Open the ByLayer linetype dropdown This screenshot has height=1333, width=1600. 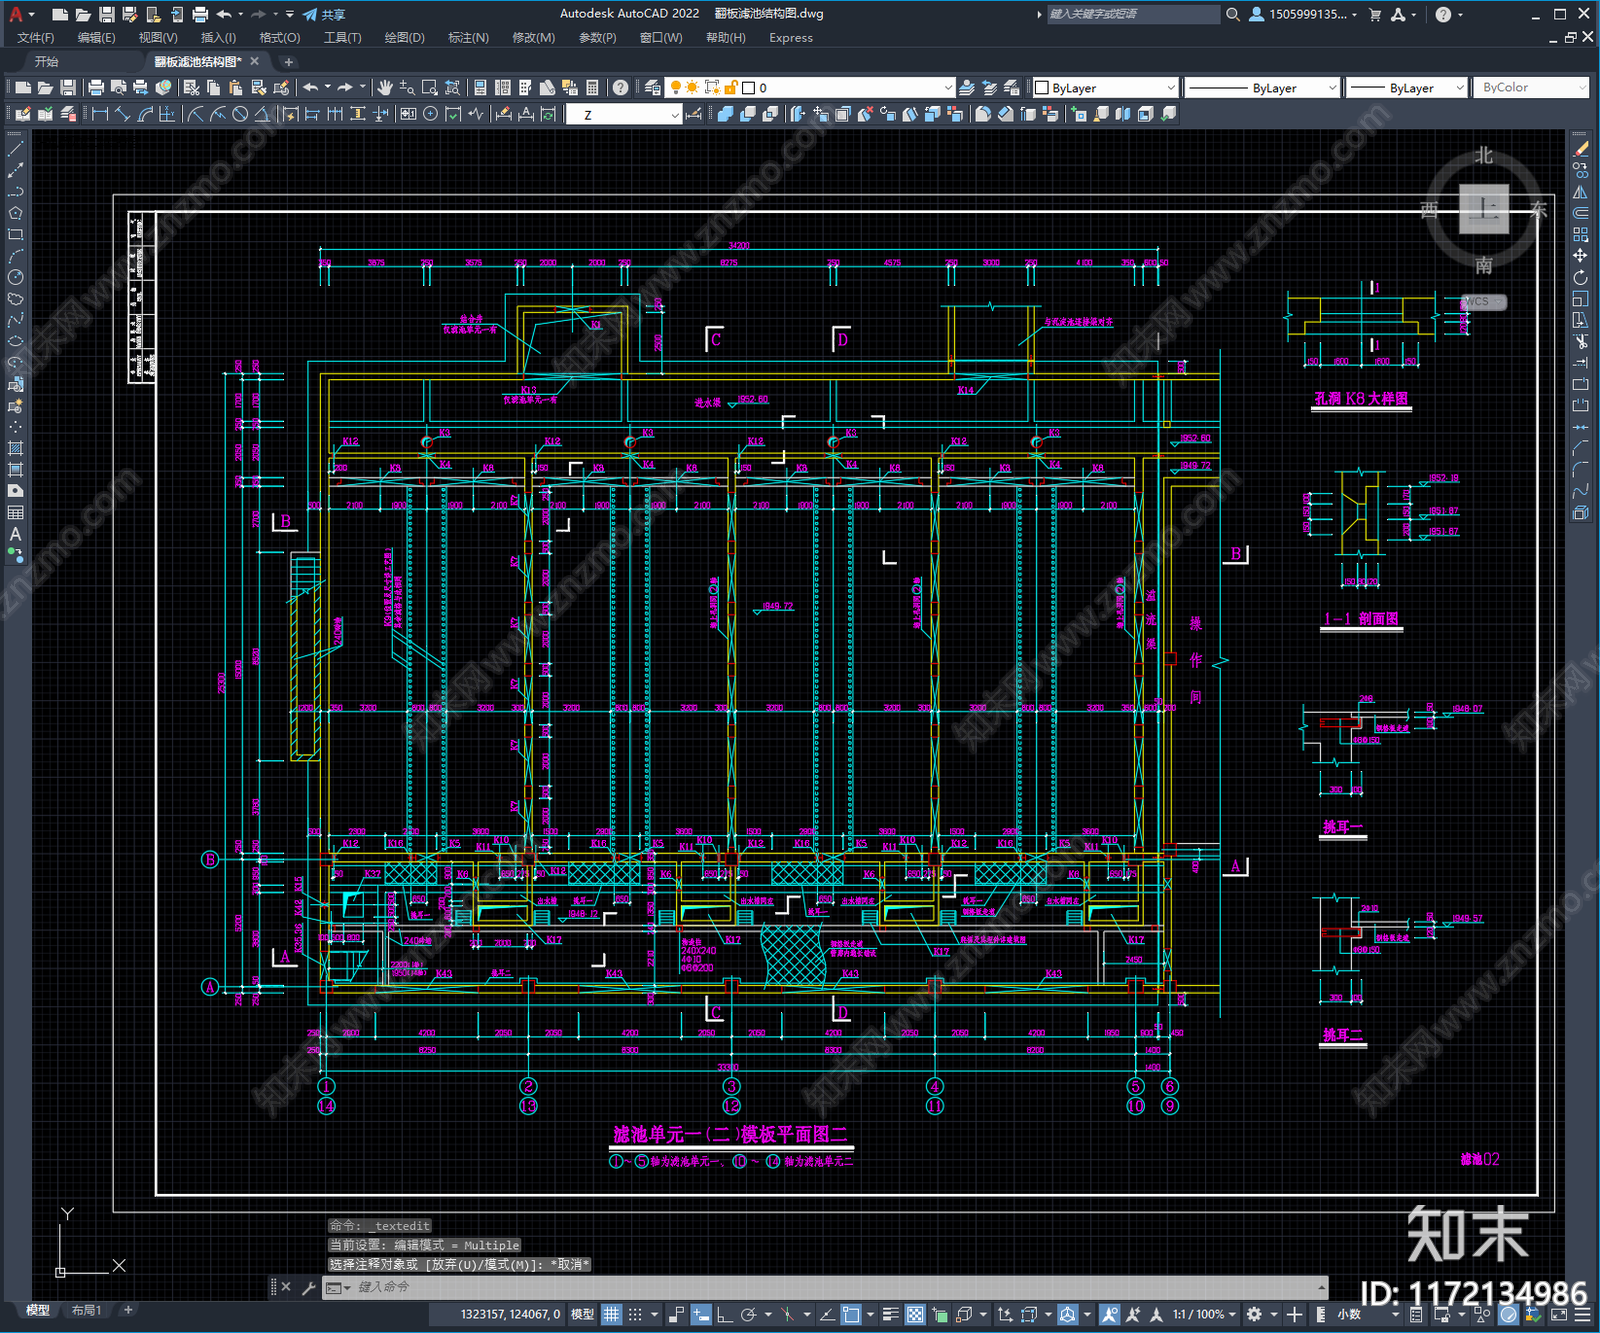click(1261, 88)
